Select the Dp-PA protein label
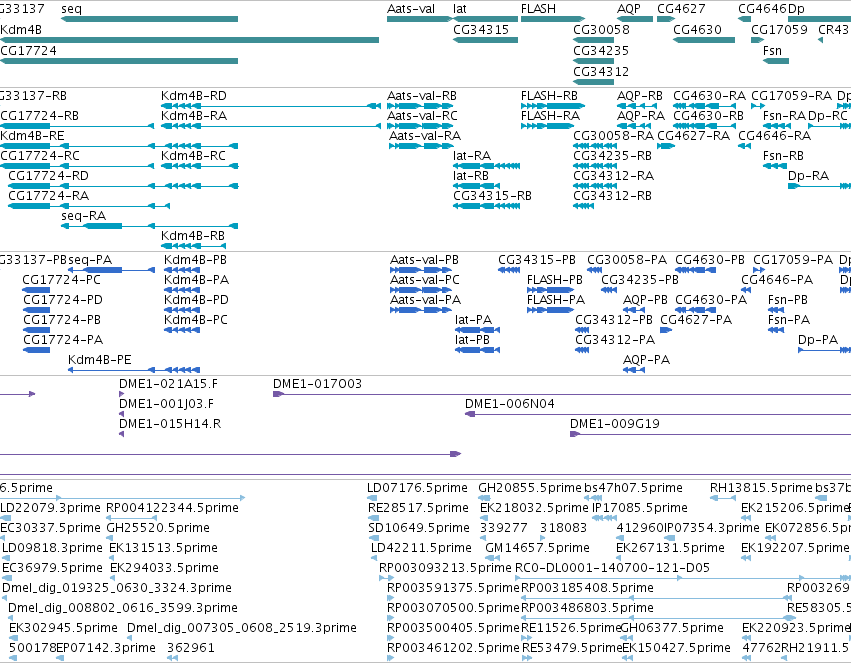This screenshot has width=851, height=663. [818, 340]
